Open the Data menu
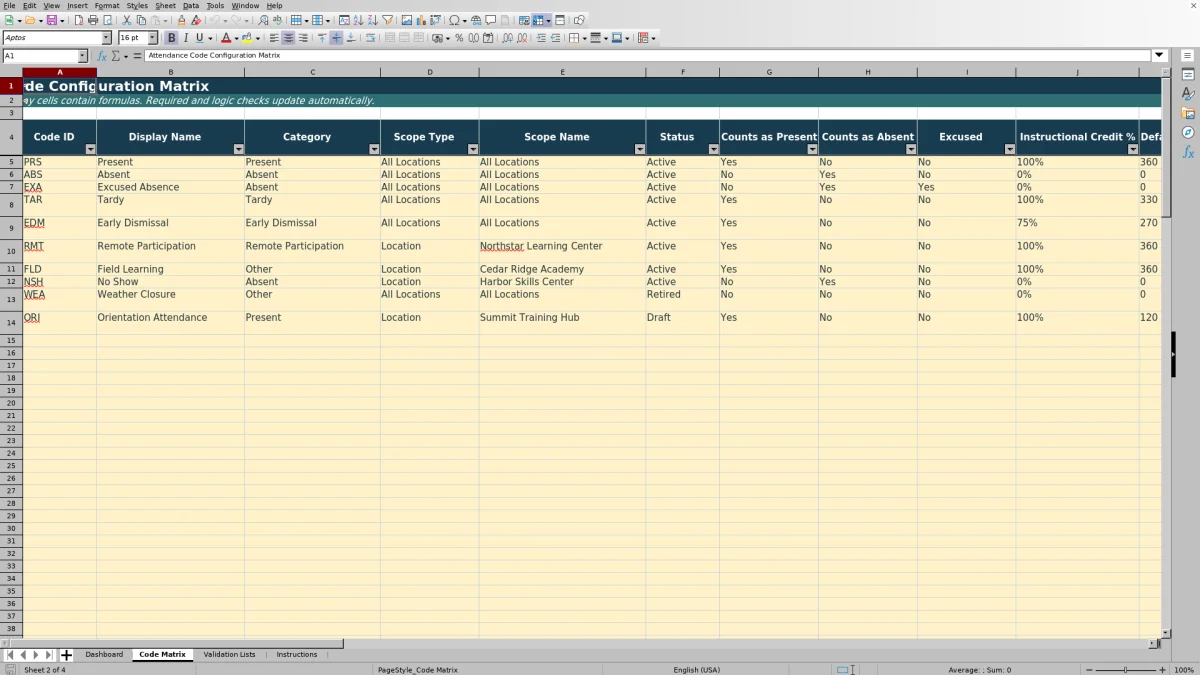 point(190,6)
